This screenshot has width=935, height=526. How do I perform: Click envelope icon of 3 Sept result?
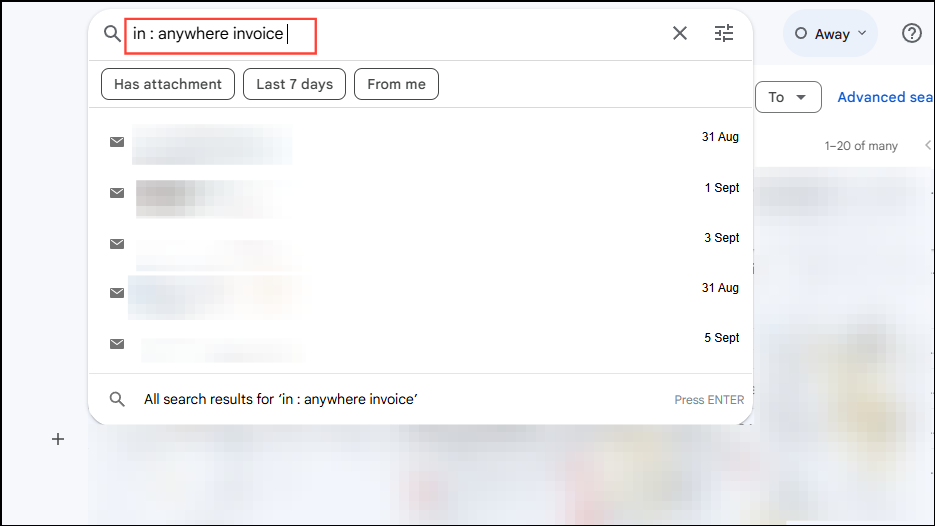coord(117,244)
